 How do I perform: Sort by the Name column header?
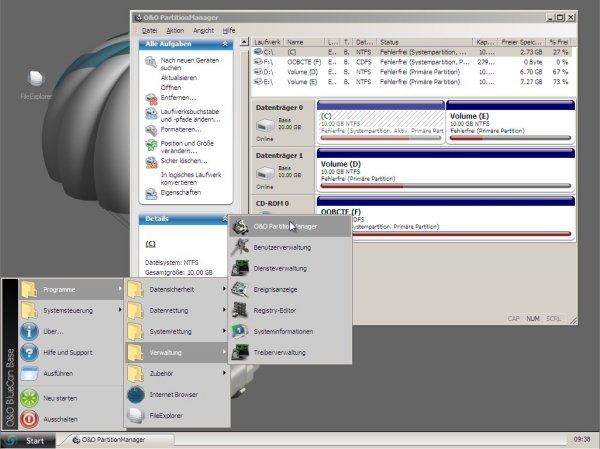pyautogui.click(x=304, y=42)
